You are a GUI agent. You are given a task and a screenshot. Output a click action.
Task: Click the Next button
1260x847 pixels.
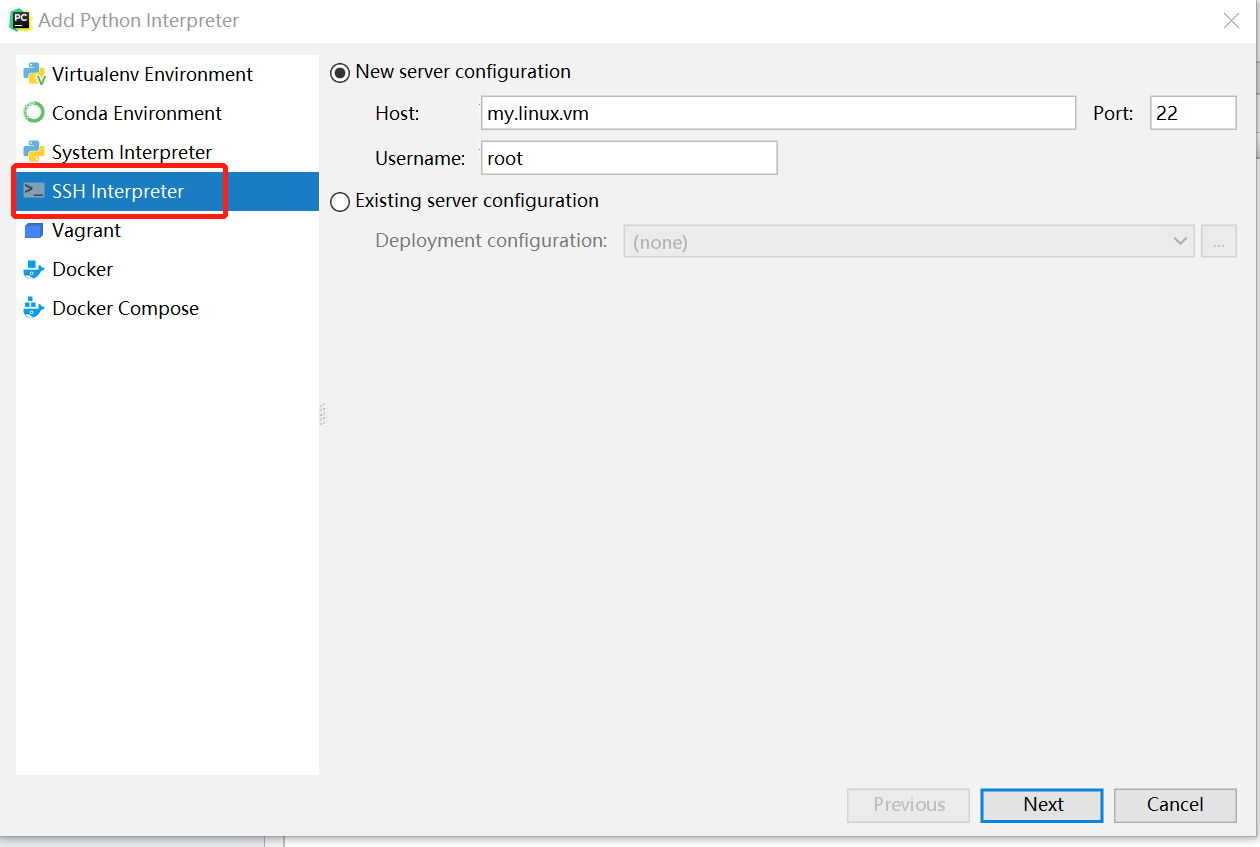tap(1042, 805)
